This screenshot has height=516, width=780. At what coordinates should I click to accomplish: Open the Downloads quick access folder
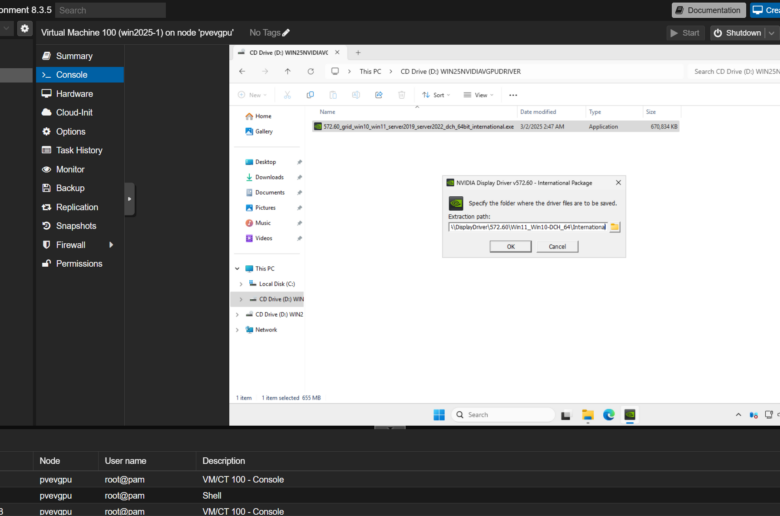265,177
